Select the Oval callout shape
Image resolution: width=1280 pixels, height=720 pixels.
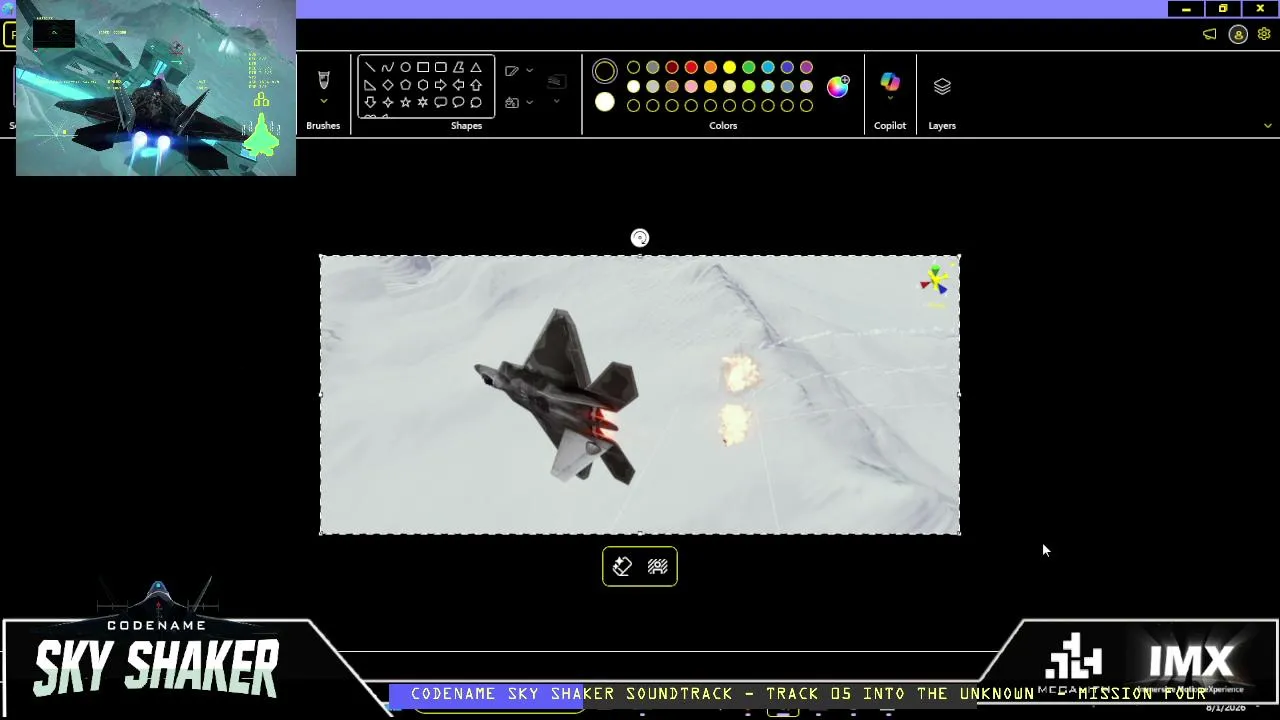tap(458, 102)
